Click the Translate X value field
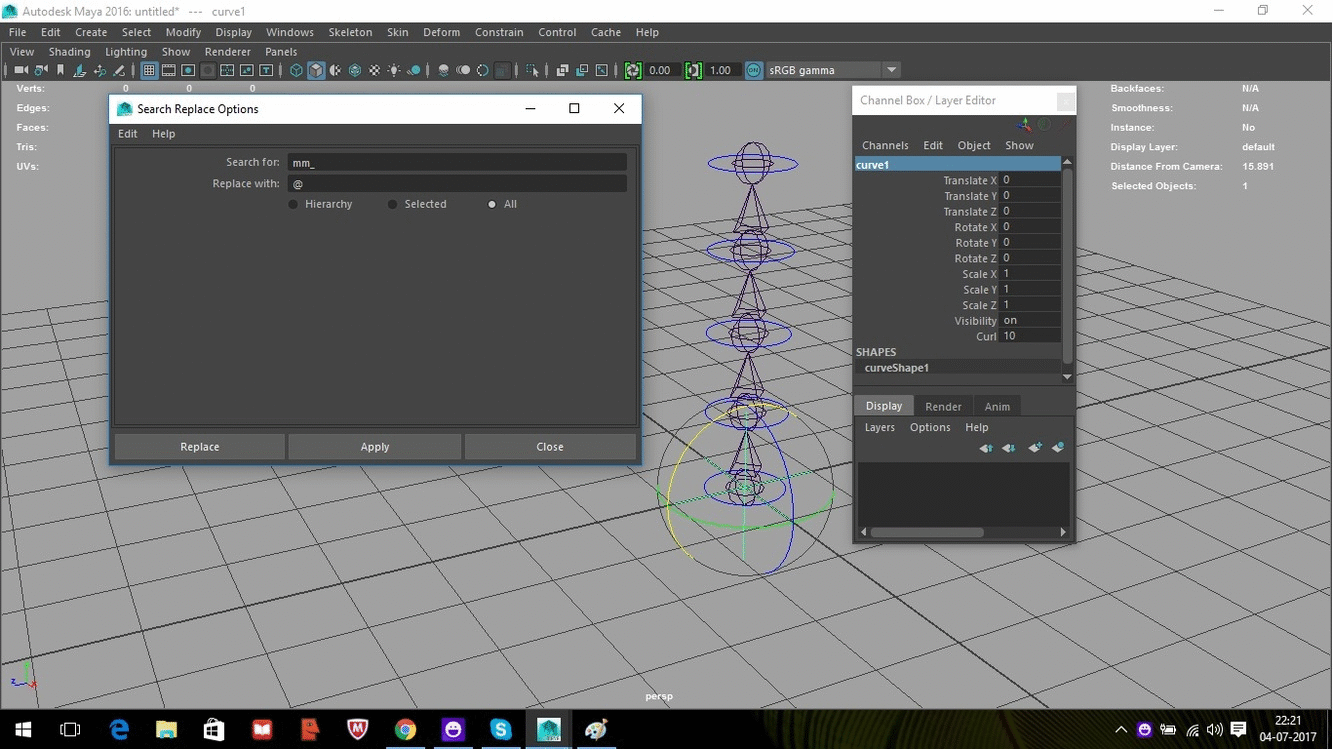Image resolution: width=1333 pixels, height=749 pixels. coord(1030,181)
